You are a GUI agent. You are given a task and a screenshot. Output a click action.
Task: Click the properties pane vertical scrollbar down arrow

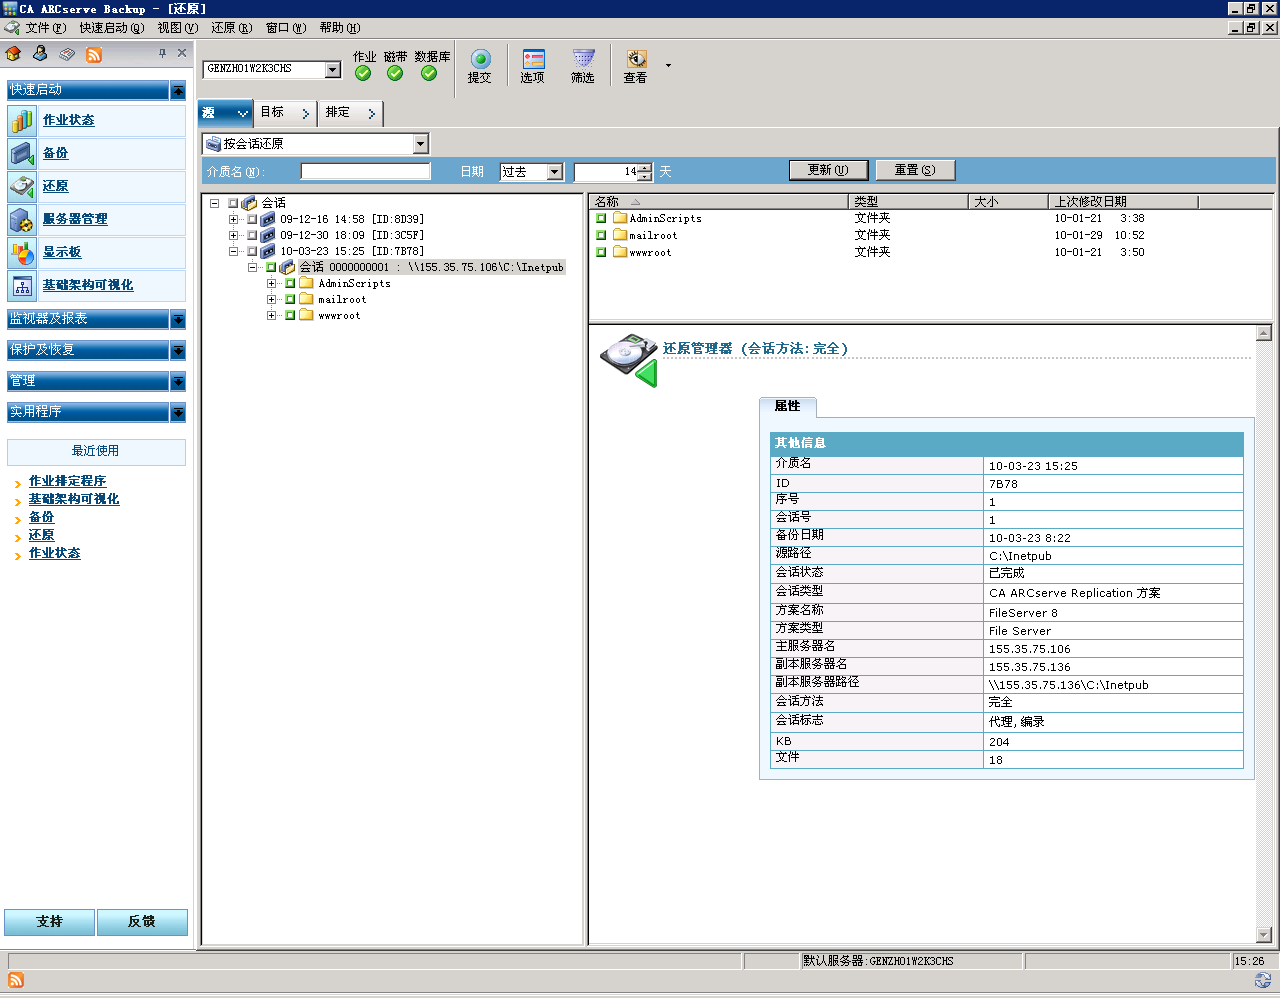[x=1264, y=935]
